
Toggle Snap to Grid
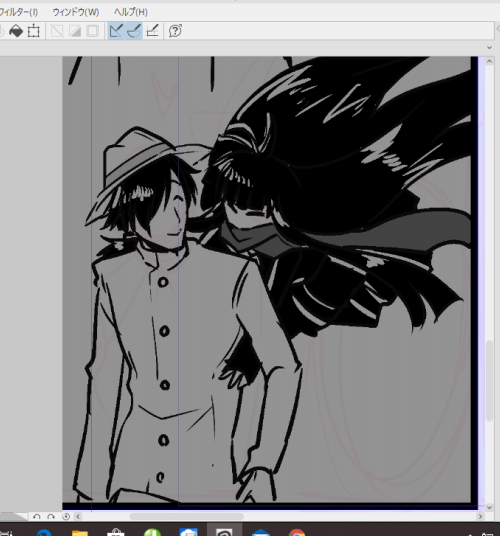pyautogui.click(x=152, y=31)
